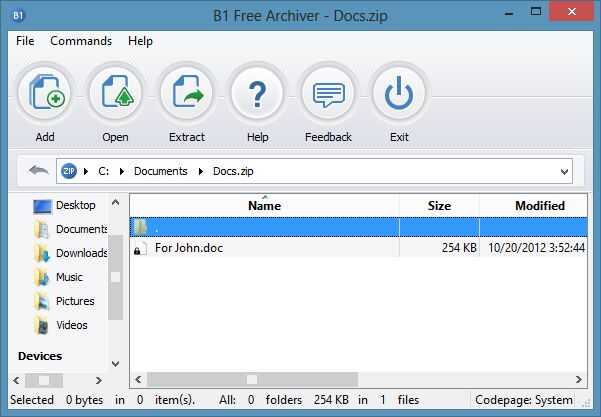This screenshot has height=417, width=601.
Task: Open the Commands menu
Action: click(81, 41)
